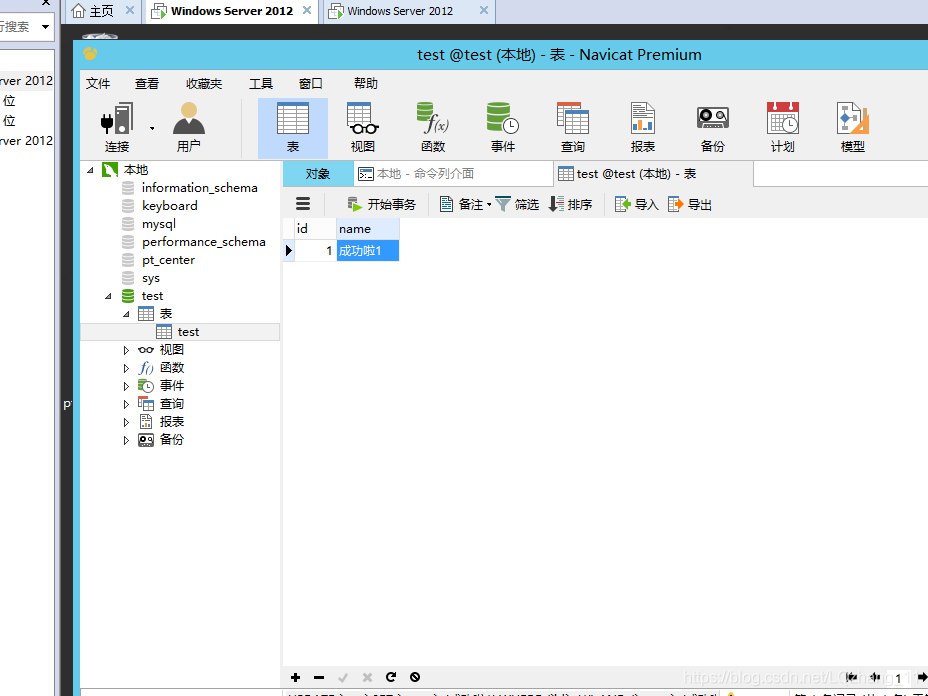The height and width of the screenshot is (696, 928).
Task: Open the Schedule (计划) toolbar button
Action: 782,128
